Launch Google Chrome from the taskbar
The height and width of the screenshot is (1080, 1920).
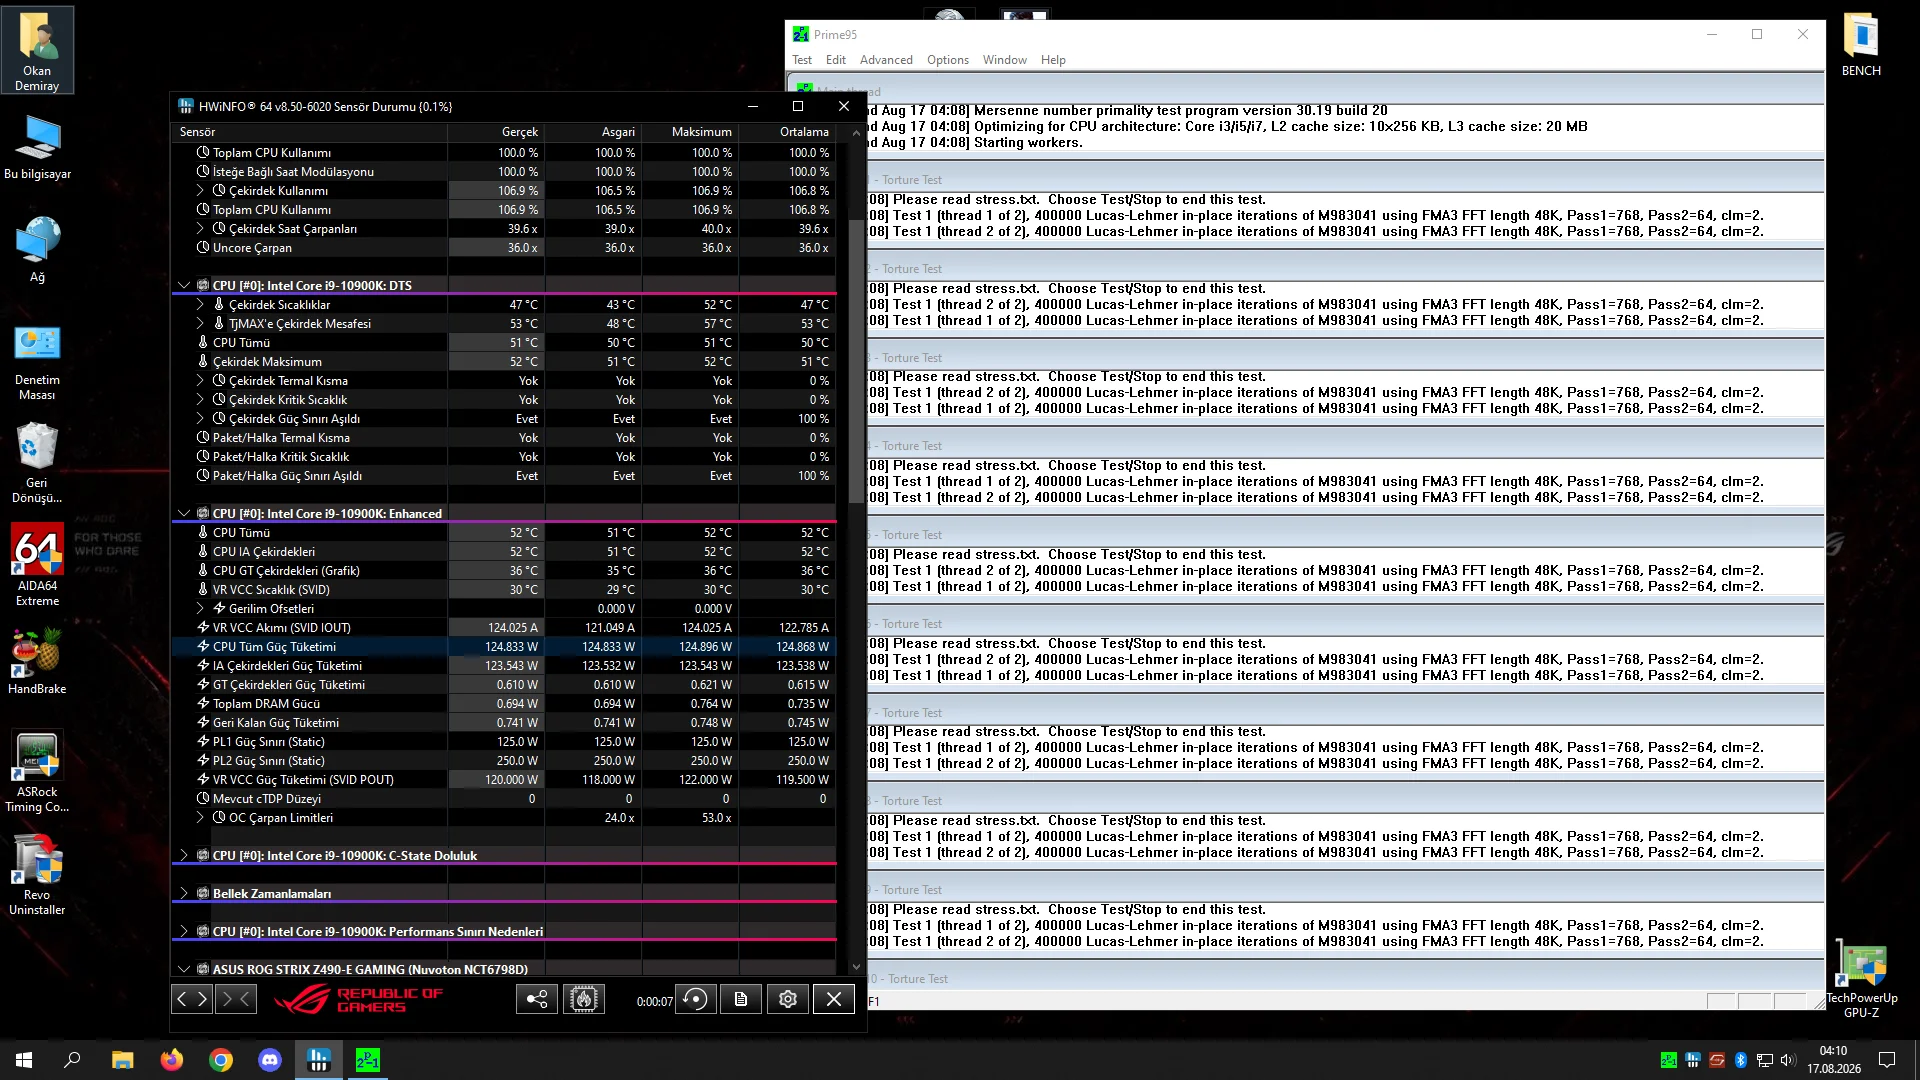coord(221,1060)
